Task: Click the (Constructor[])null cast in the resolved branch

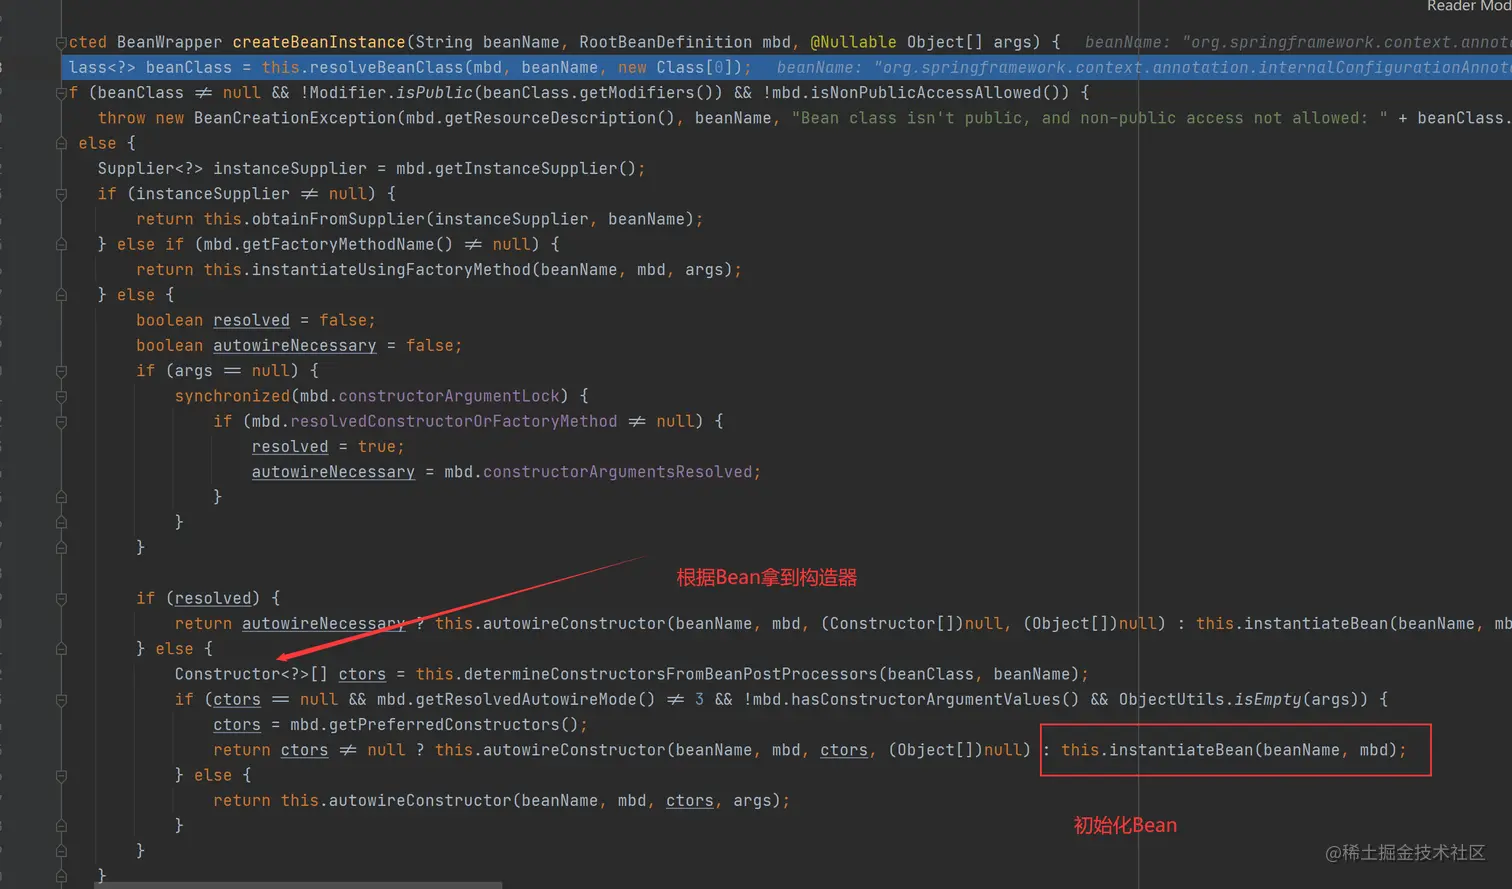Action: click(x=912, y=624)
